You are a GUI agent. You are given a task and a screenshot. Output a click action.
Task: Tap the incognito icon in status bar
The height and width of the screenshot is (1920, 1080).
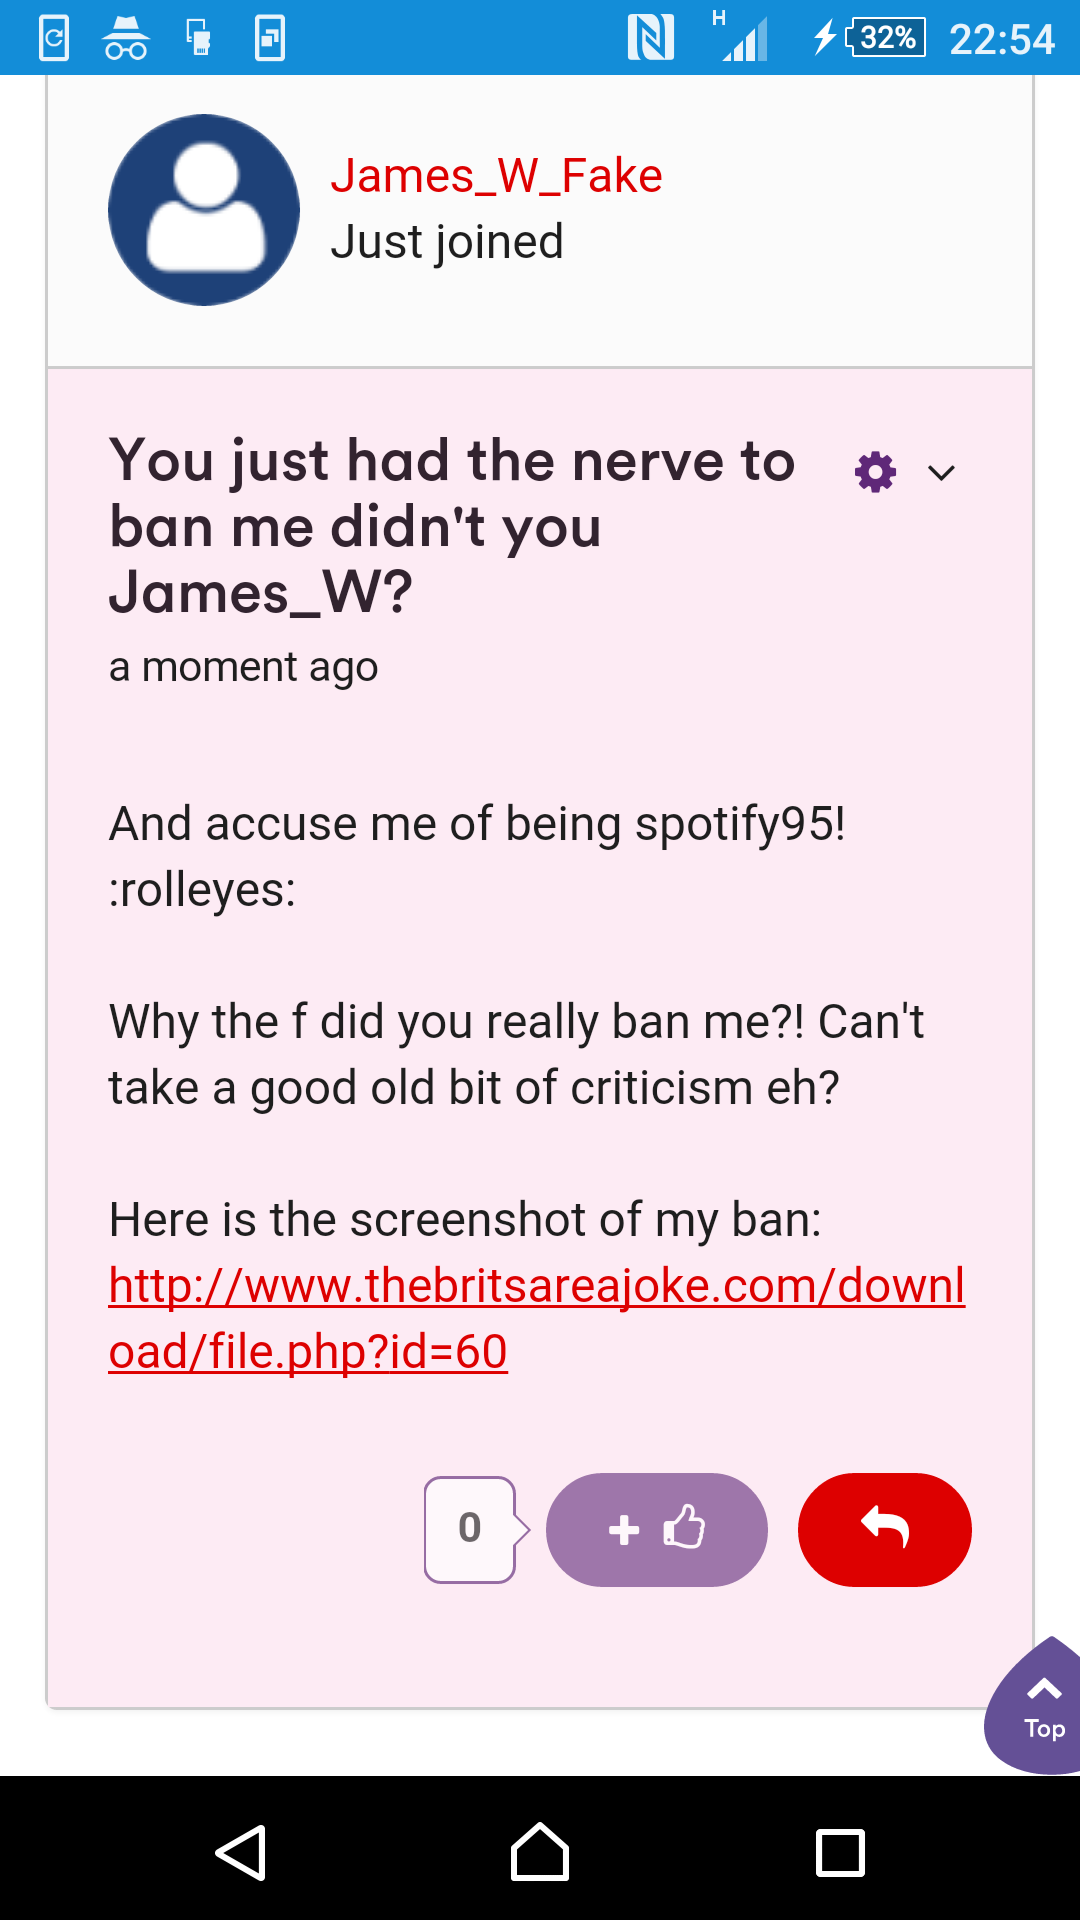click(x=126, y=39)
